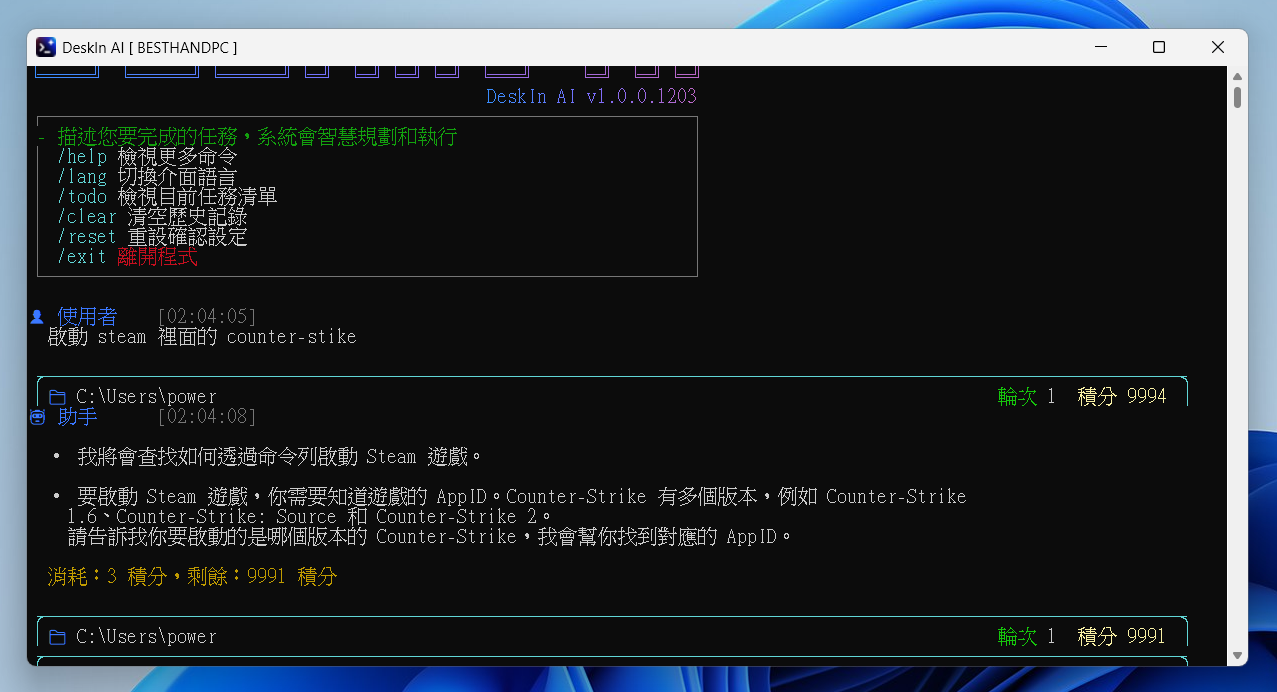Screen dimensions: 1277x692
Task: Click the line starting 1.6、Counter-Strike: Source
Action: pos(309,517)
